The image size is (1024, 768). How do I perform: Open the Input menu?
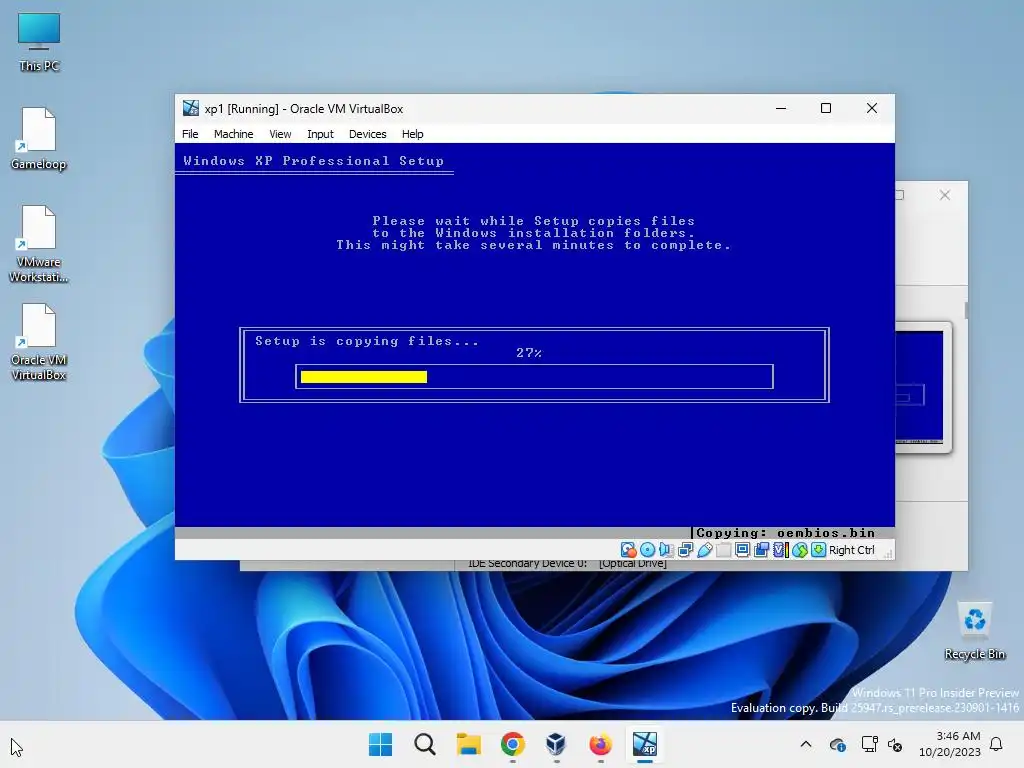(320, 134)
